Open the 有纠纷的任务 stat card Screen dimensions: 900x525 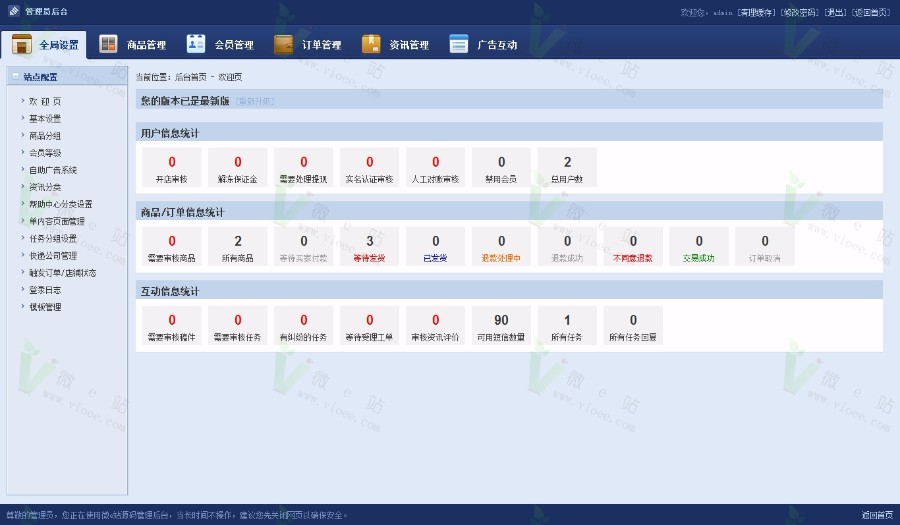point(304,326)
